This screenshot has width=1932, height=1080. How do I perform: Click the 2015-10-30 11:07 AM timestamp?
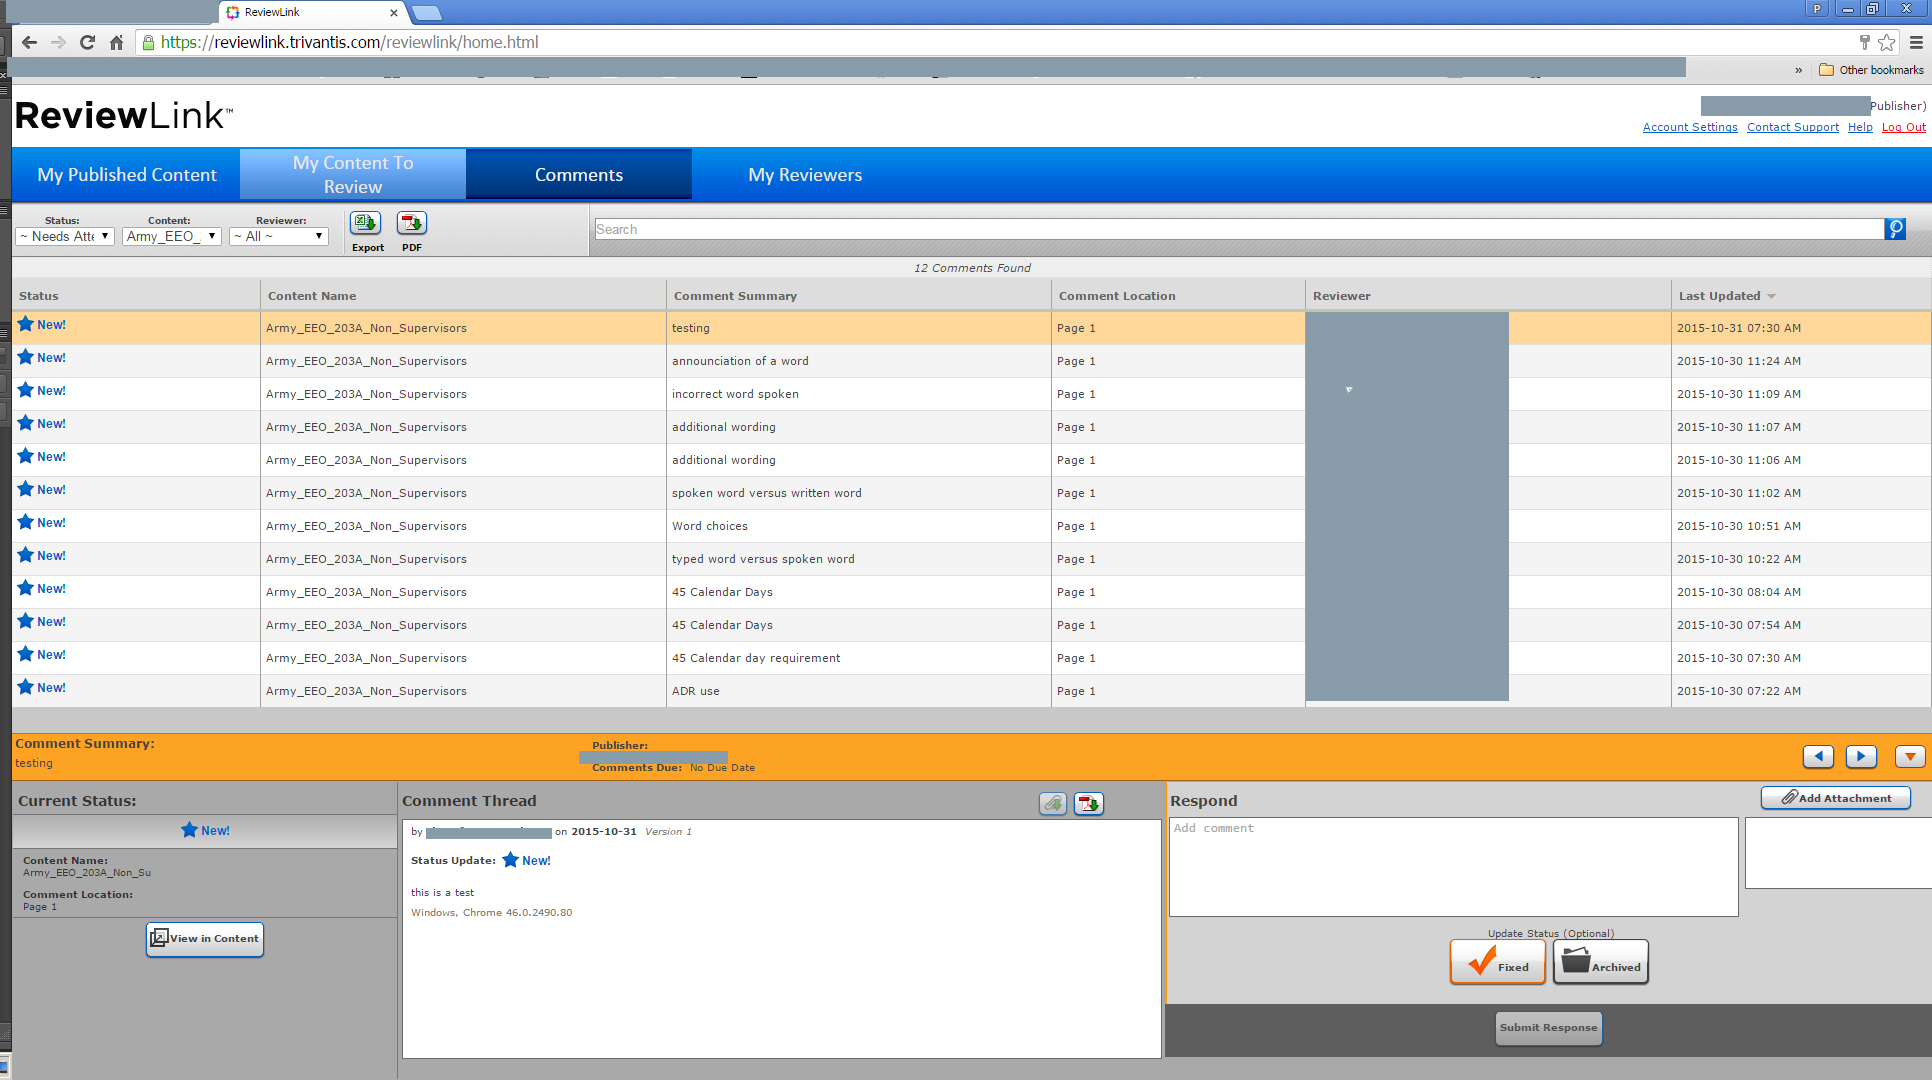click(x=1739, y=427)
